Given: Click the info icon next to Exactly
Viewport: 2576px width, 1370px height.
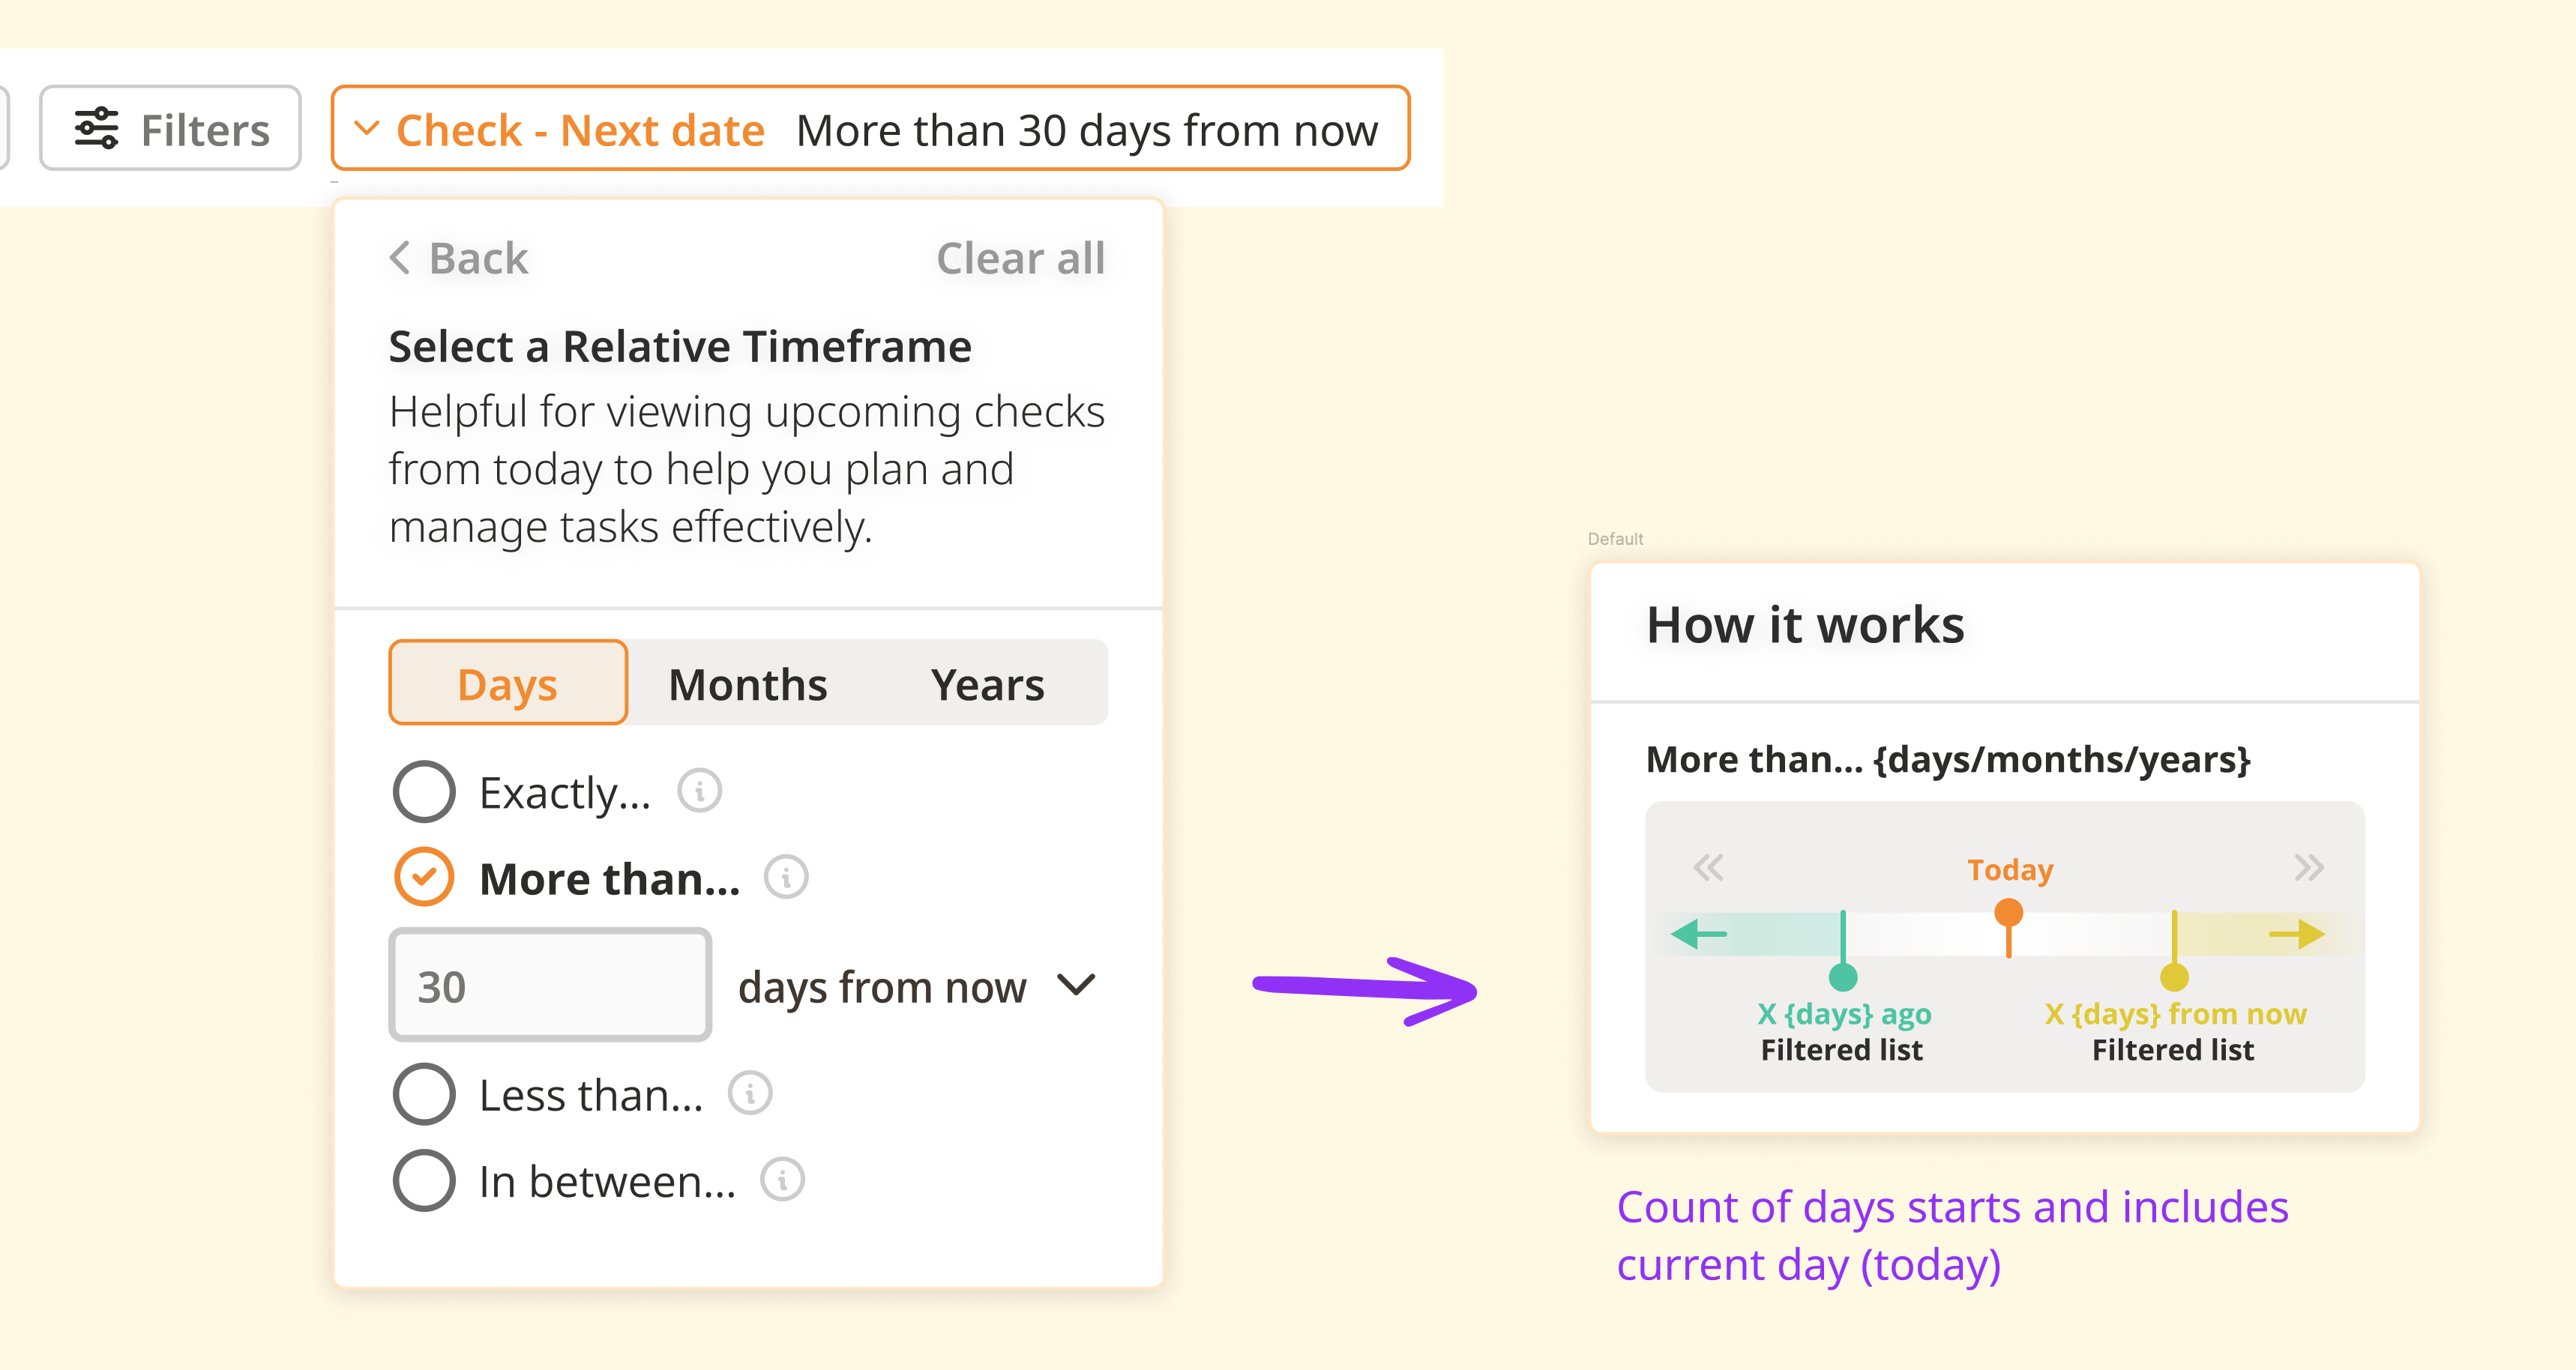Looking at the screenshot, I should click(699, 791).
